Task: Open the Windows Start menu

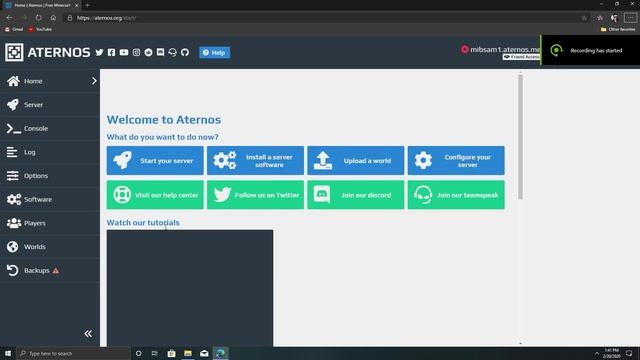Action: click(x=8, y=353)
